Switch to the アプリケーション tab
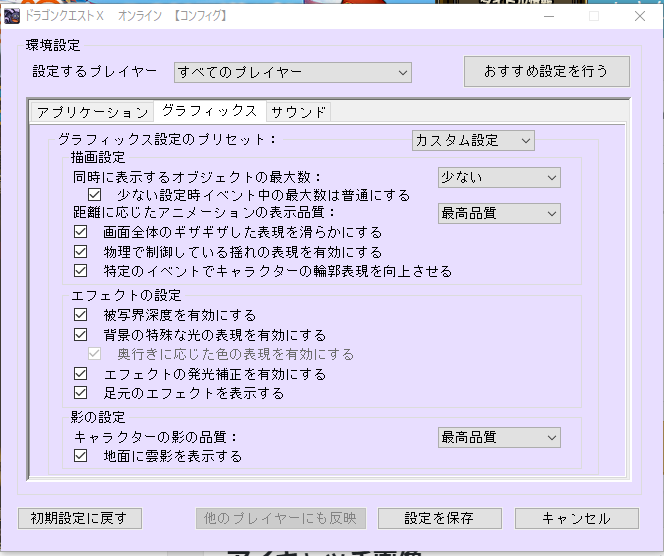 click(91, 112)
